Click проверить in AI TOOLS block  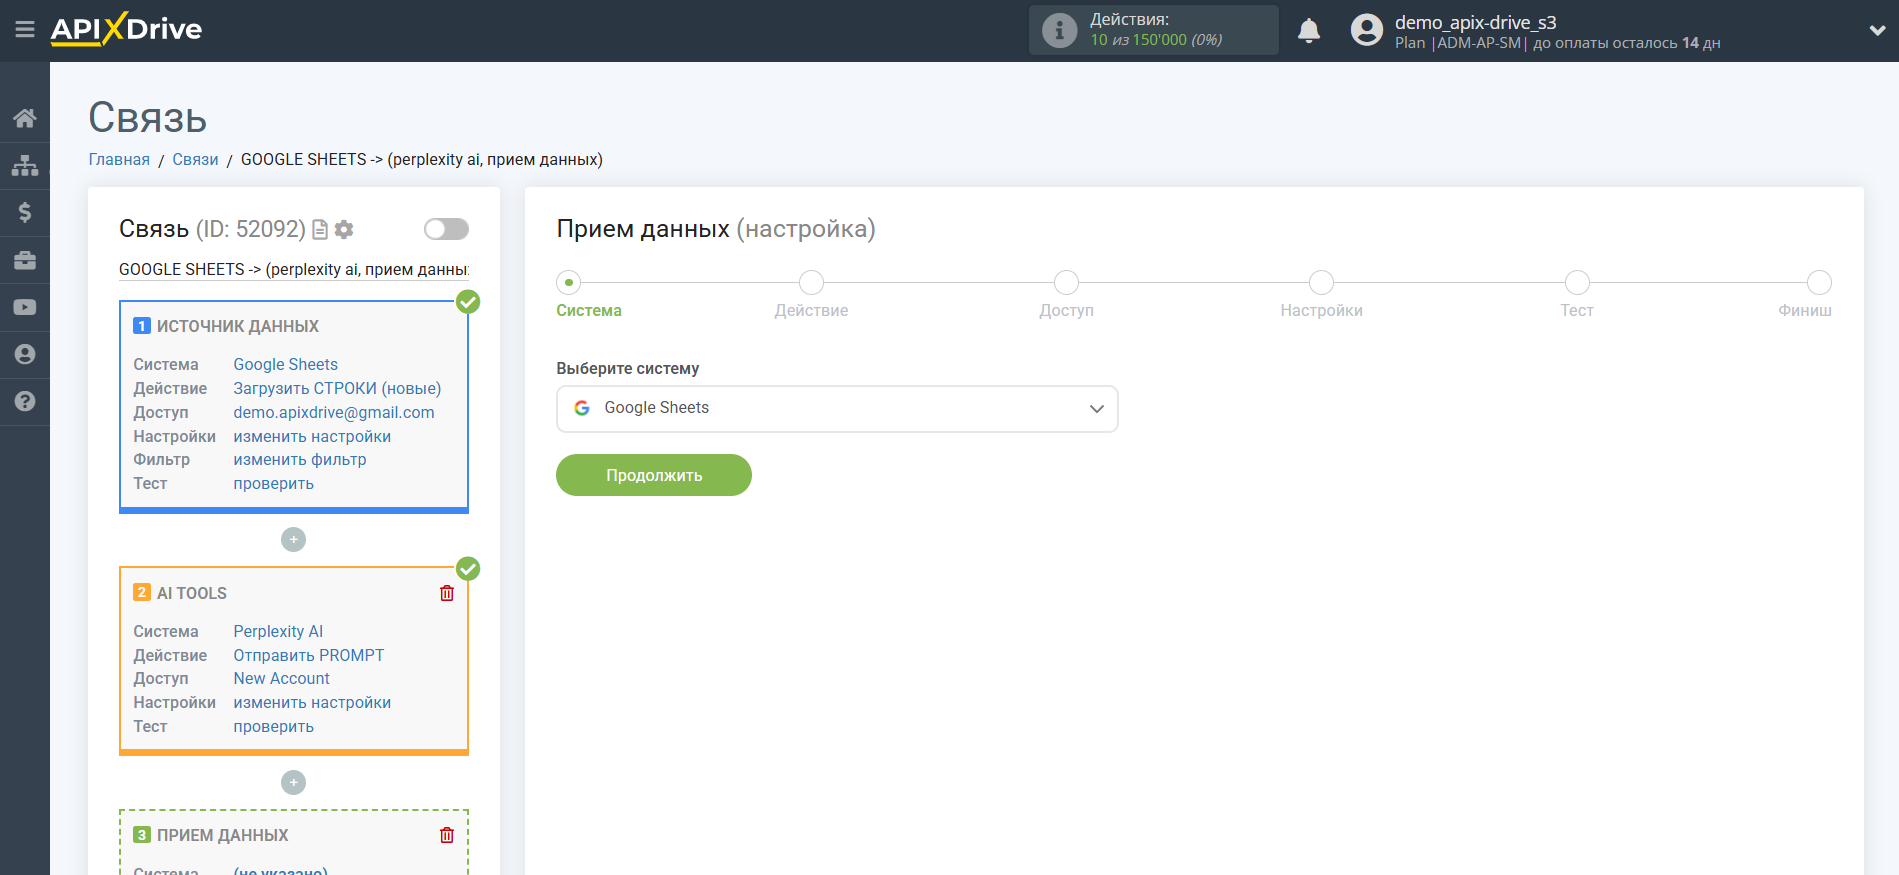pyautogui.click(x=273, y=727)
